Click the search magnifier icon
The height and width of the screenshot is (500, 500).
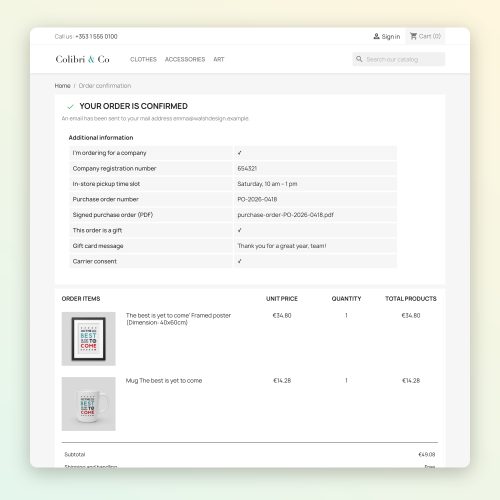click(x=359, y=59)
